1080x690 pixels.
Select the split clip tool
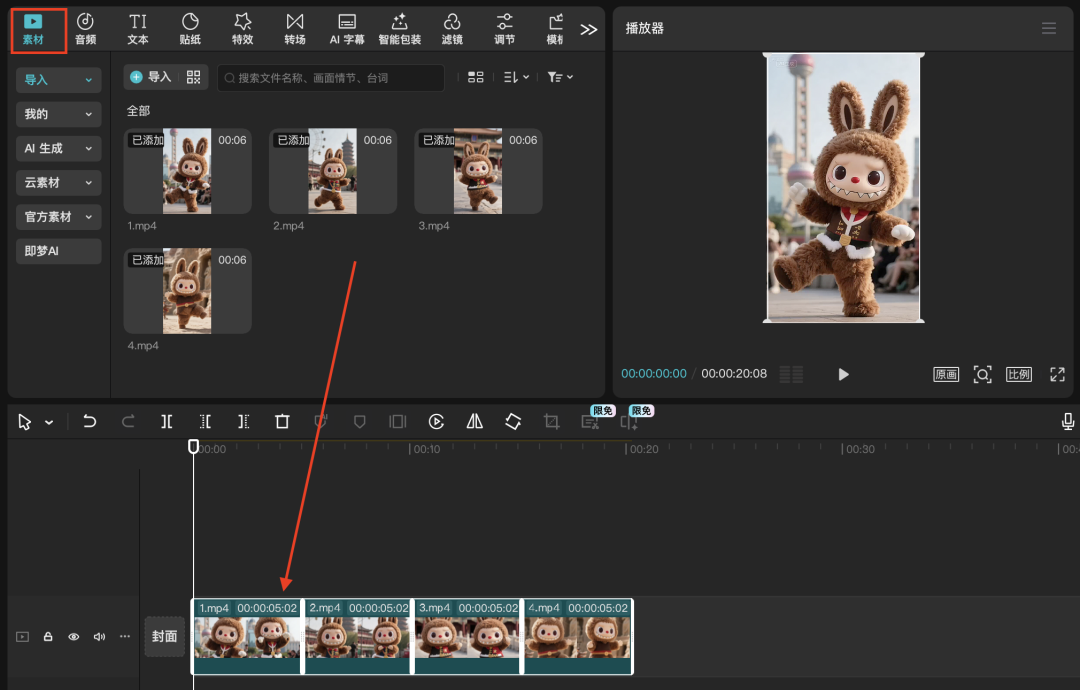(167, 422)
